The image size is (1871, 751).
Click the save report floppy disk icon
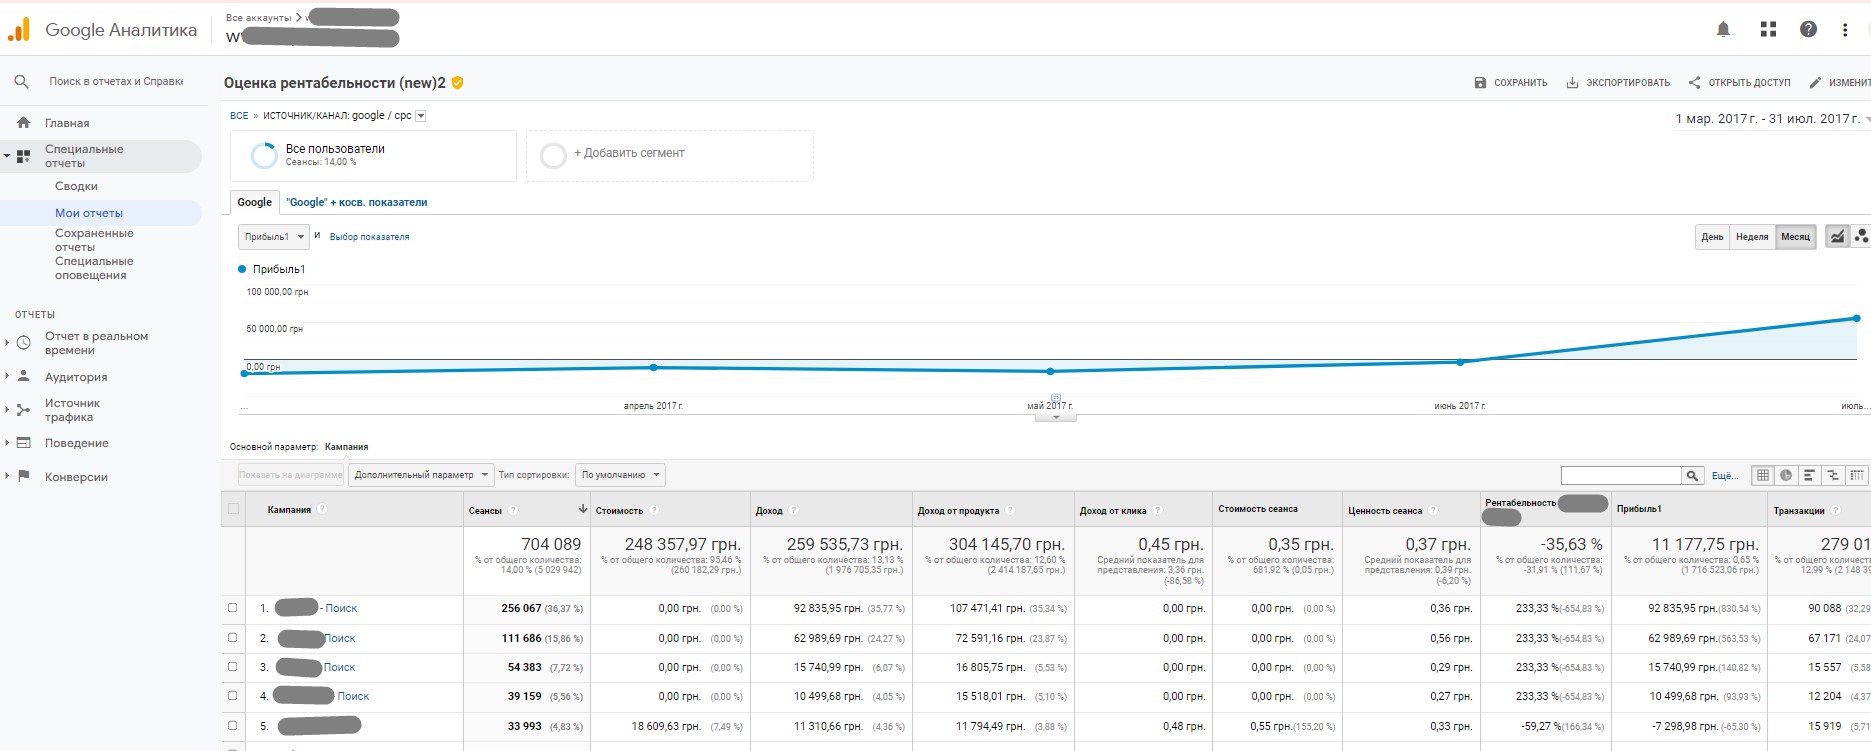1480,83
